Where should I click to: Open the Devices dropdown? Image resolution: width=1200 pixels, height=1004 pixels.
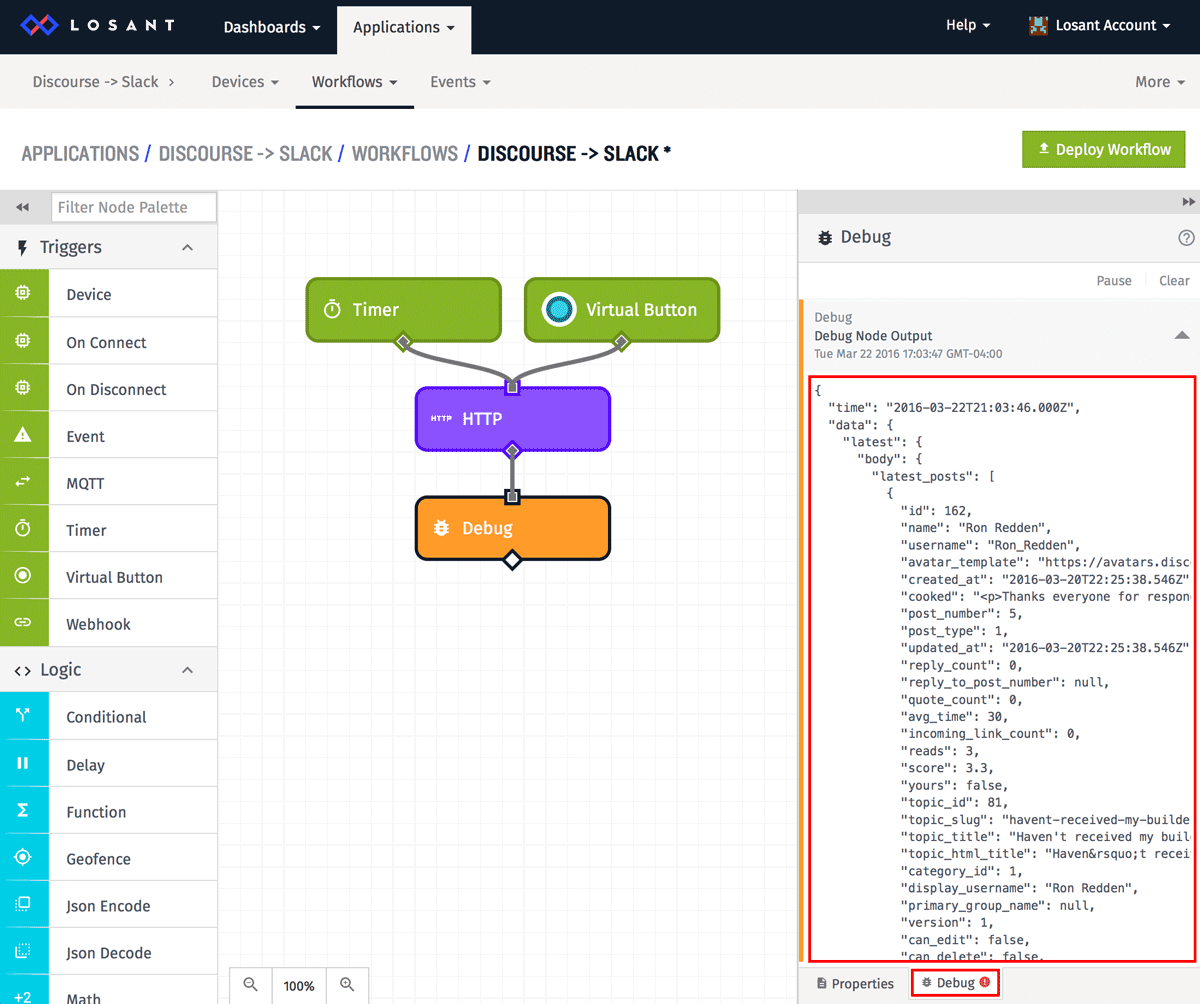(245, 82)
